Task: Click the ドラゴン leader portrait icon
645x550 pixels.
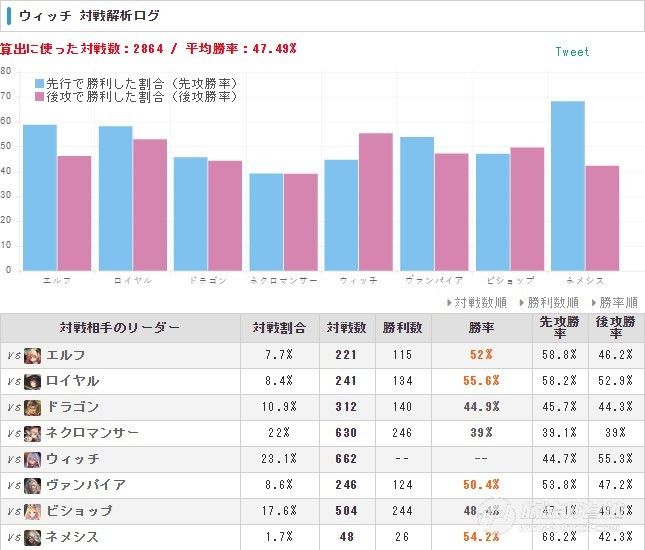Action: pos(32,408)
